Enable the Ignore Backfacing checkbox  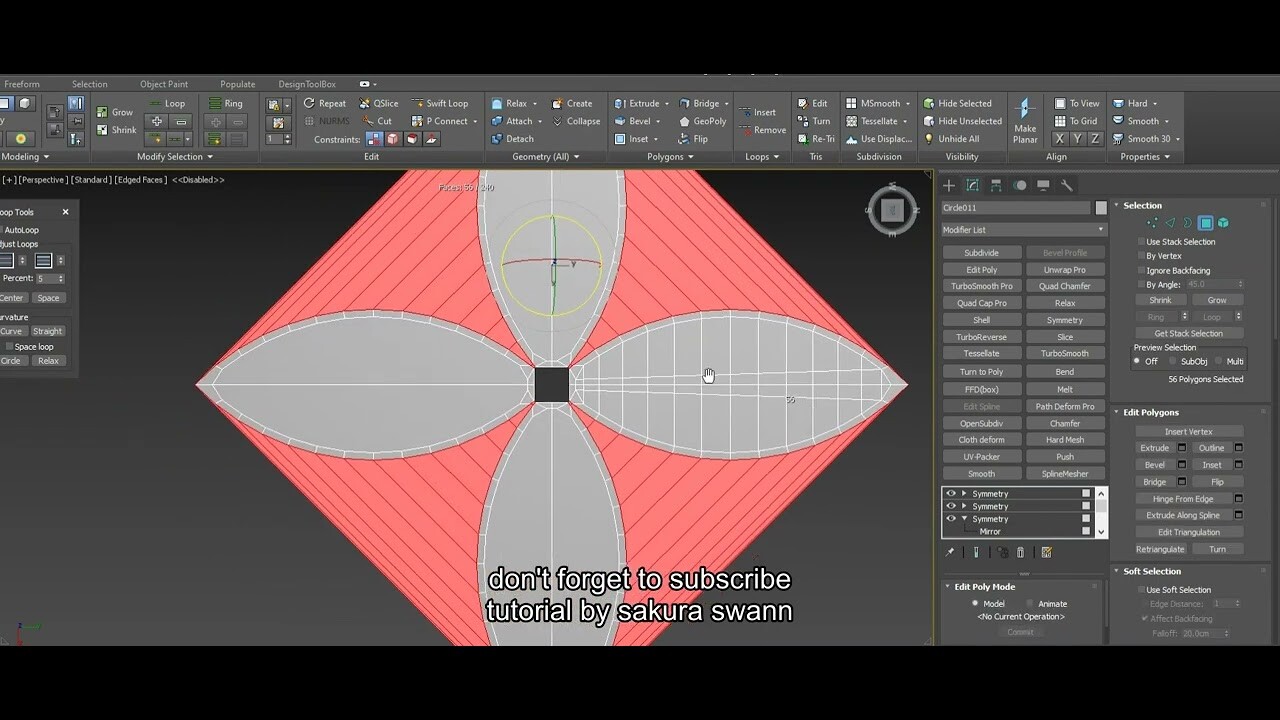1140,271
